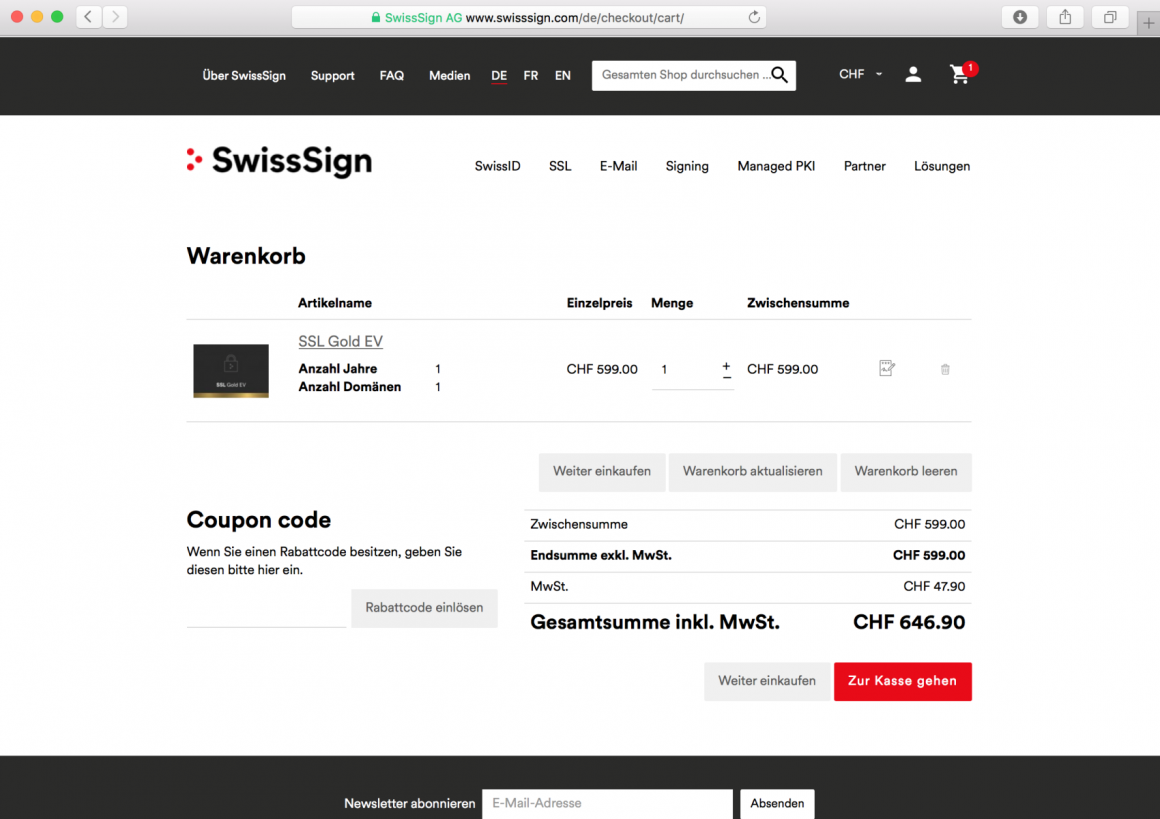1160x819 pixels.
Task: Click Warenkorb leeren button
Action: pyautogui.click(x=906, y=472)
